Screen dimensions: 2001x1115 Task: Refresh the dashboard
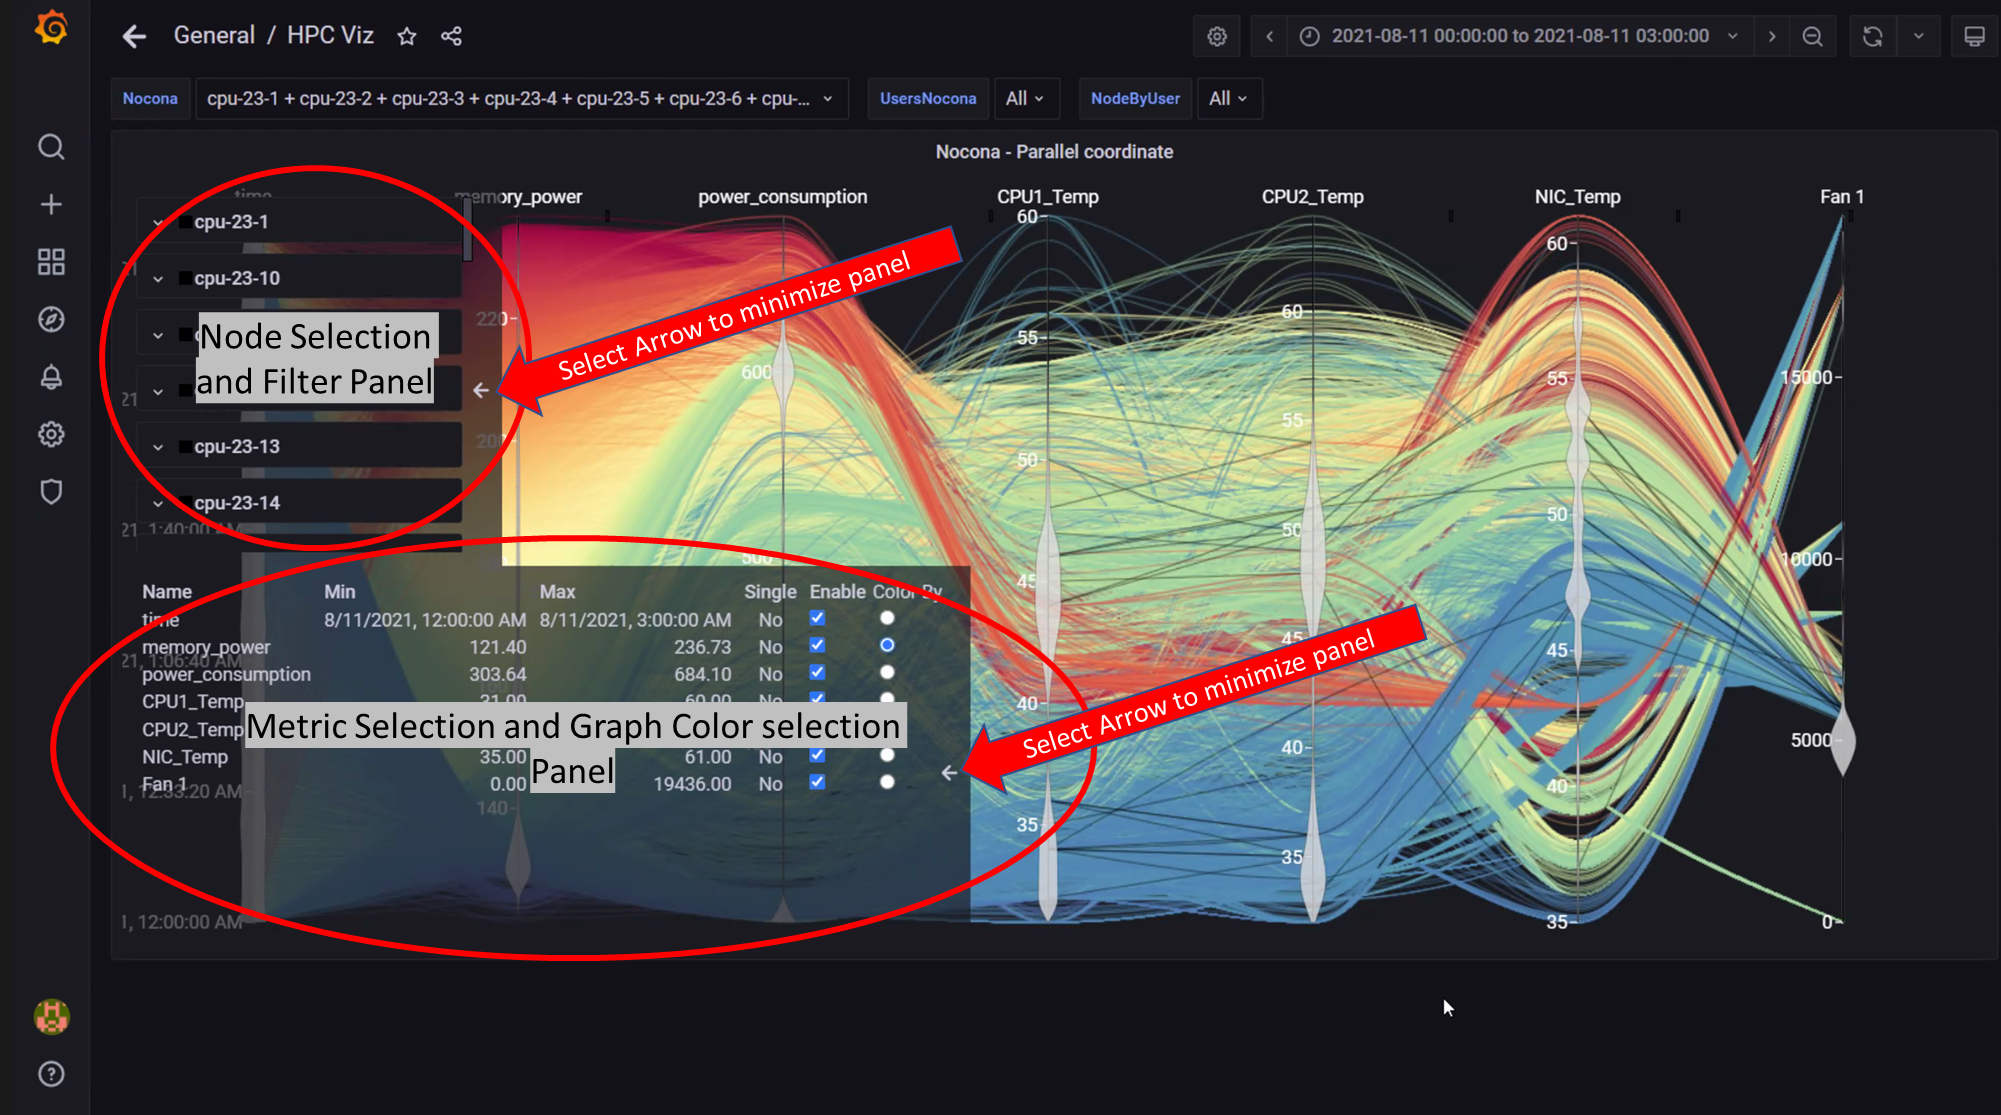(1873, 37)
